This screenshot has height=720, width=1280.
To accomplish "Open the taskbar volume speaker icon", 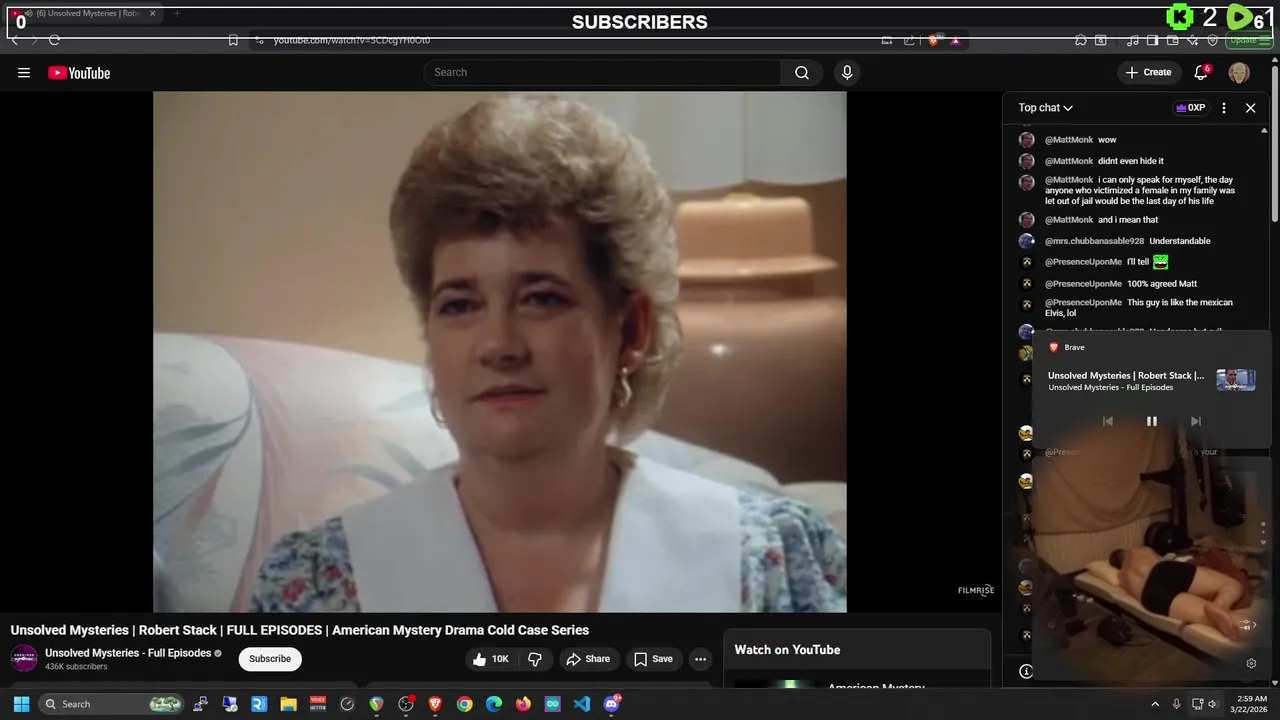I will click(x=1212, y=704).
